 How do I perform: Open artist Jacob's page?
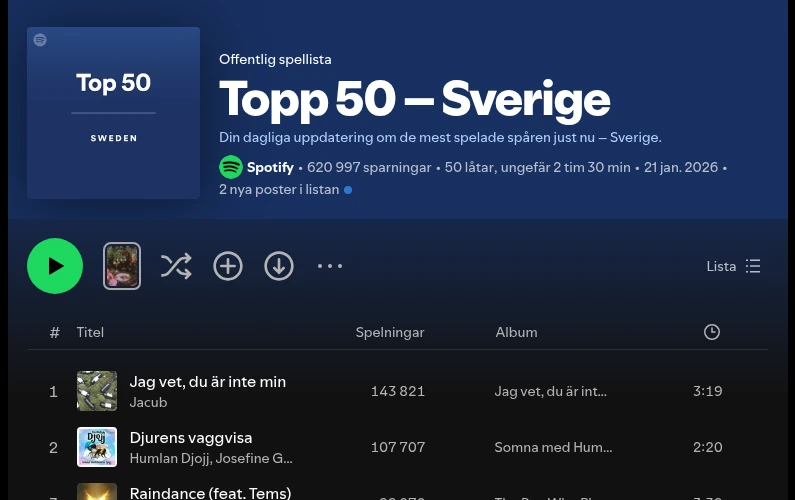tap(148, 402)
